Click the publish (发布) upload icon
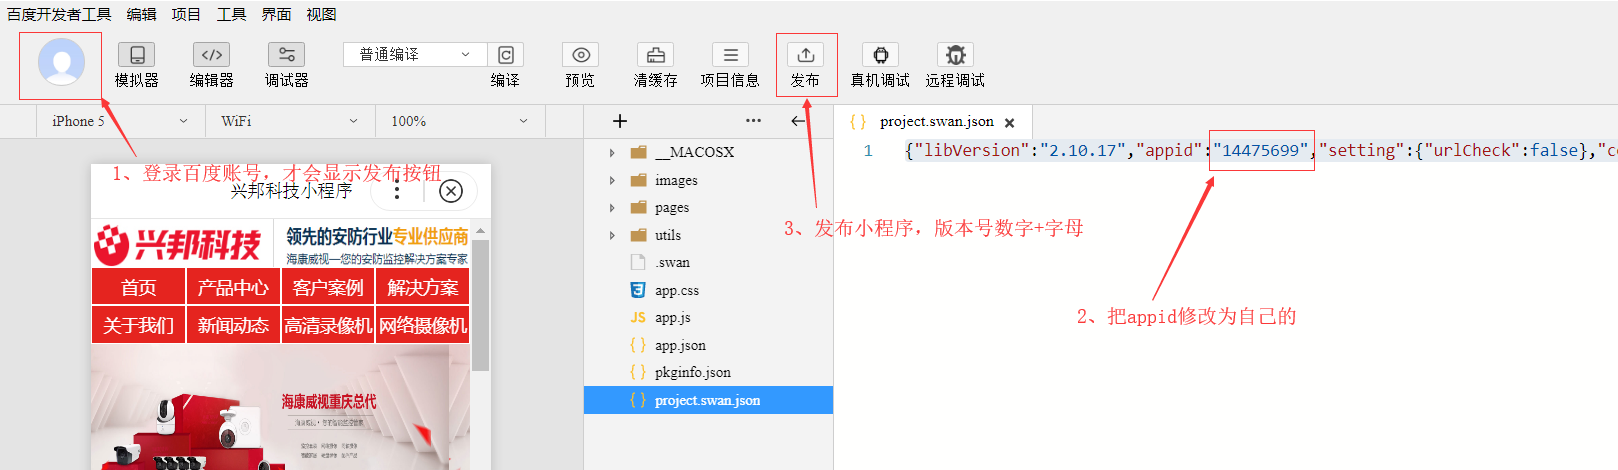Image resolution: width=1618 pixels, height=470 pixels. (x=805, y=55)
